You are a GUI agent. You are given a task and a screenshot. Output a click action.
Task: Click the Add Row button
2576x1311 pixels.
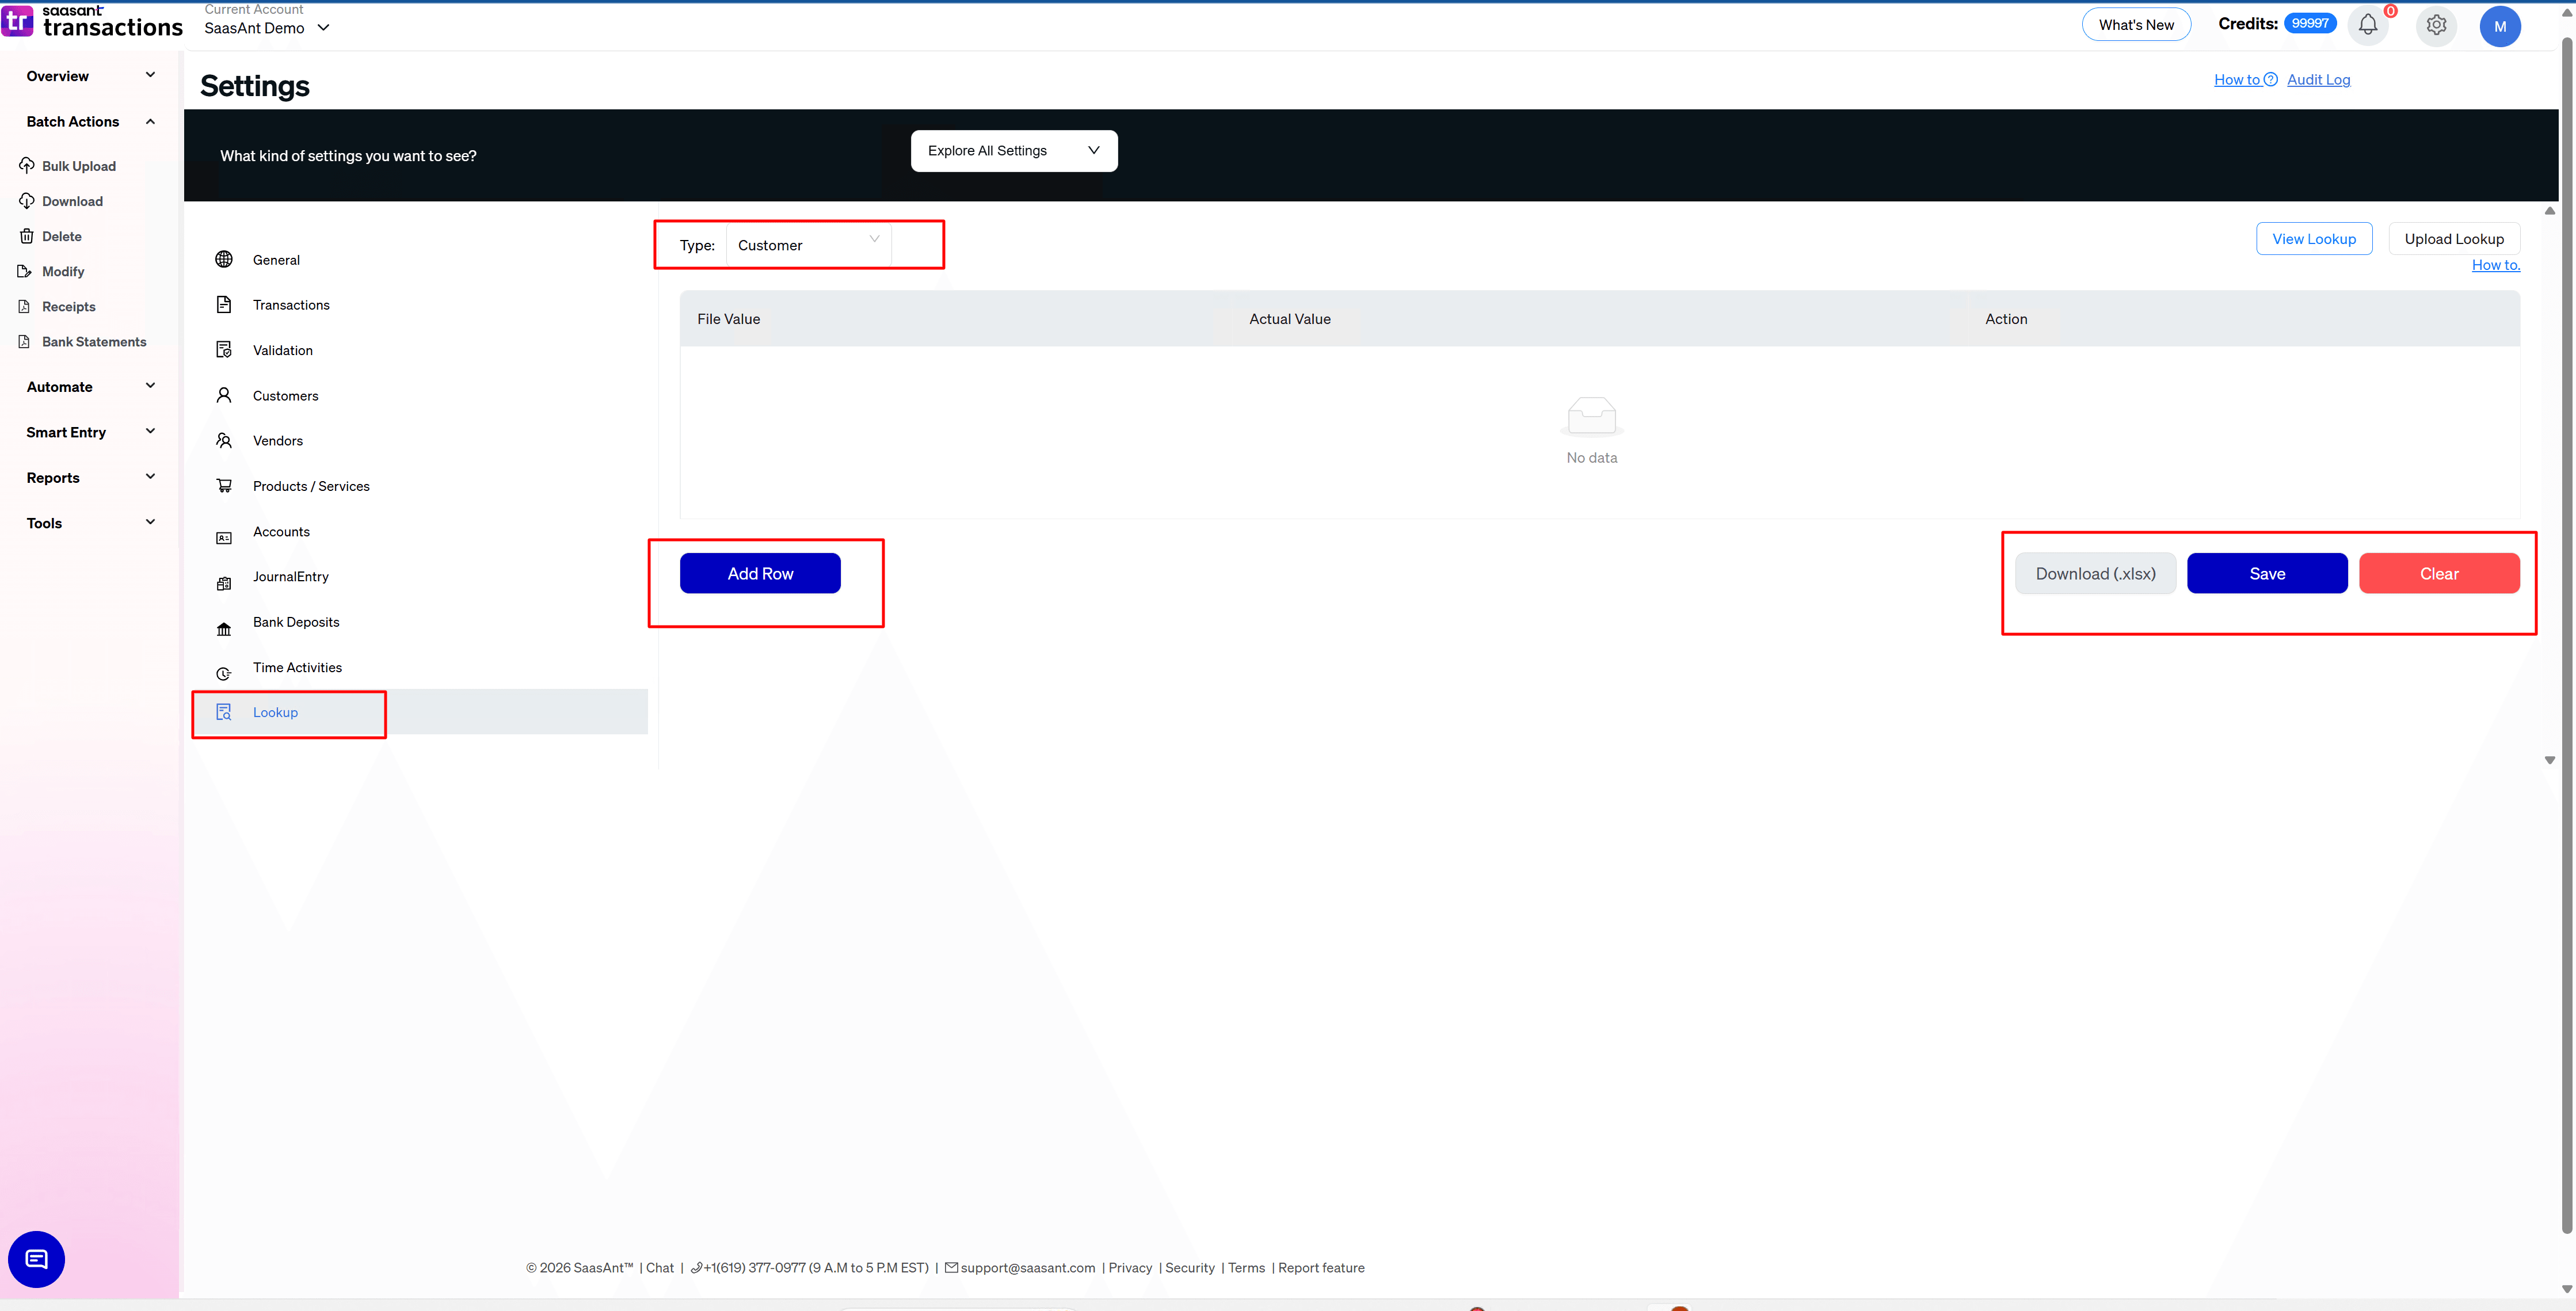[760, 573]
